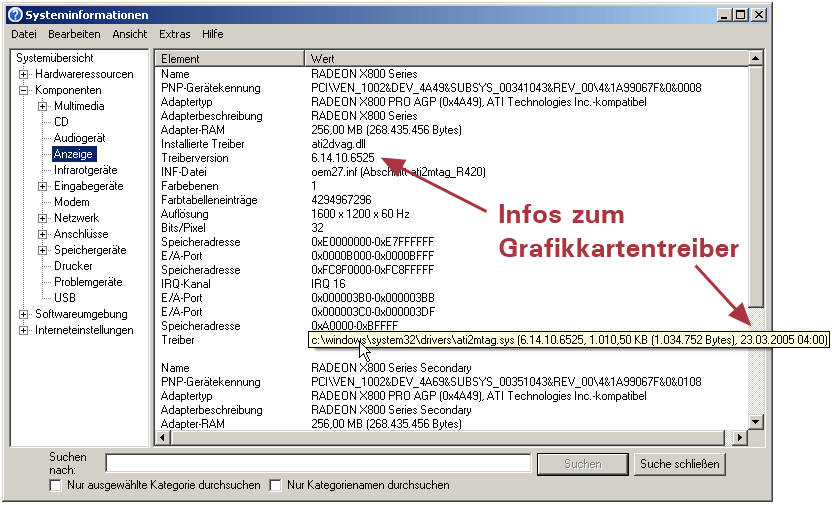Select Systemübersicht in the tree
This screenshot has height=505, width=832.
(x=55, y=58)
